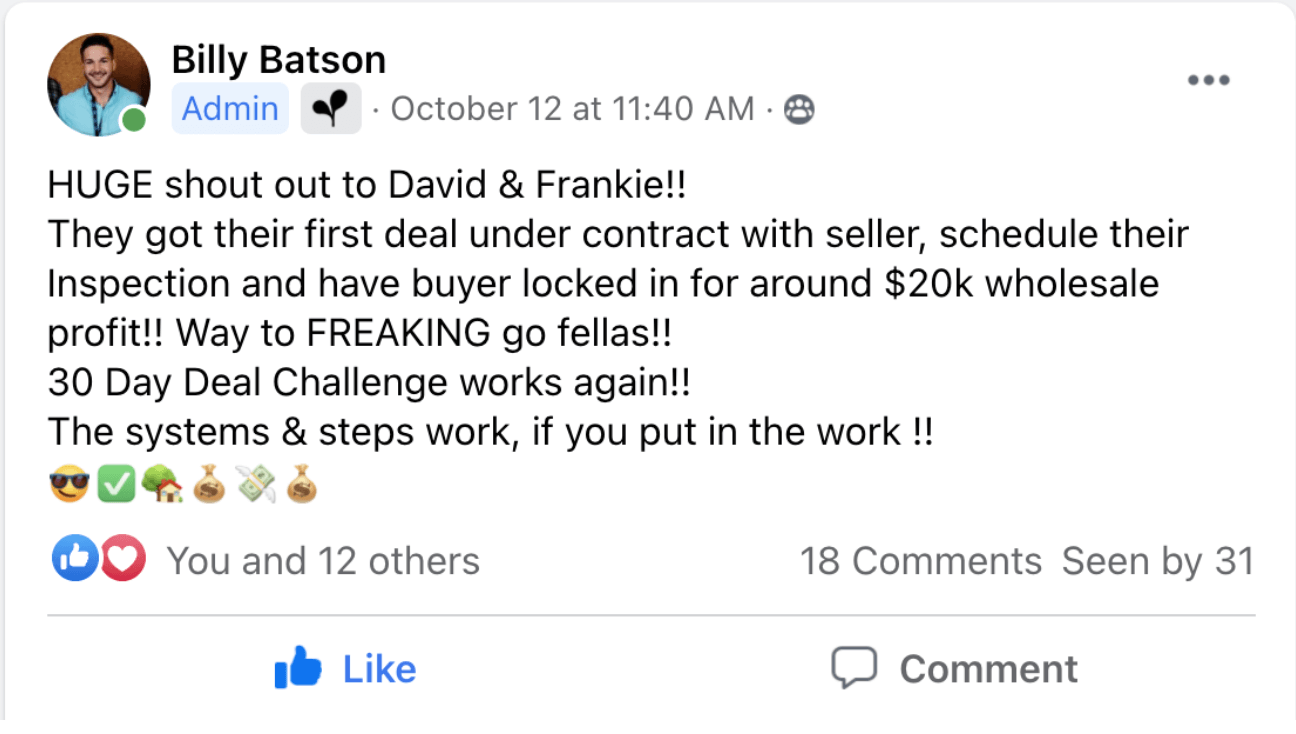The height and width of the screenshot is (734, 1296).
Task: Open the three-dot post options menu
Action: tap(1208, 80)
